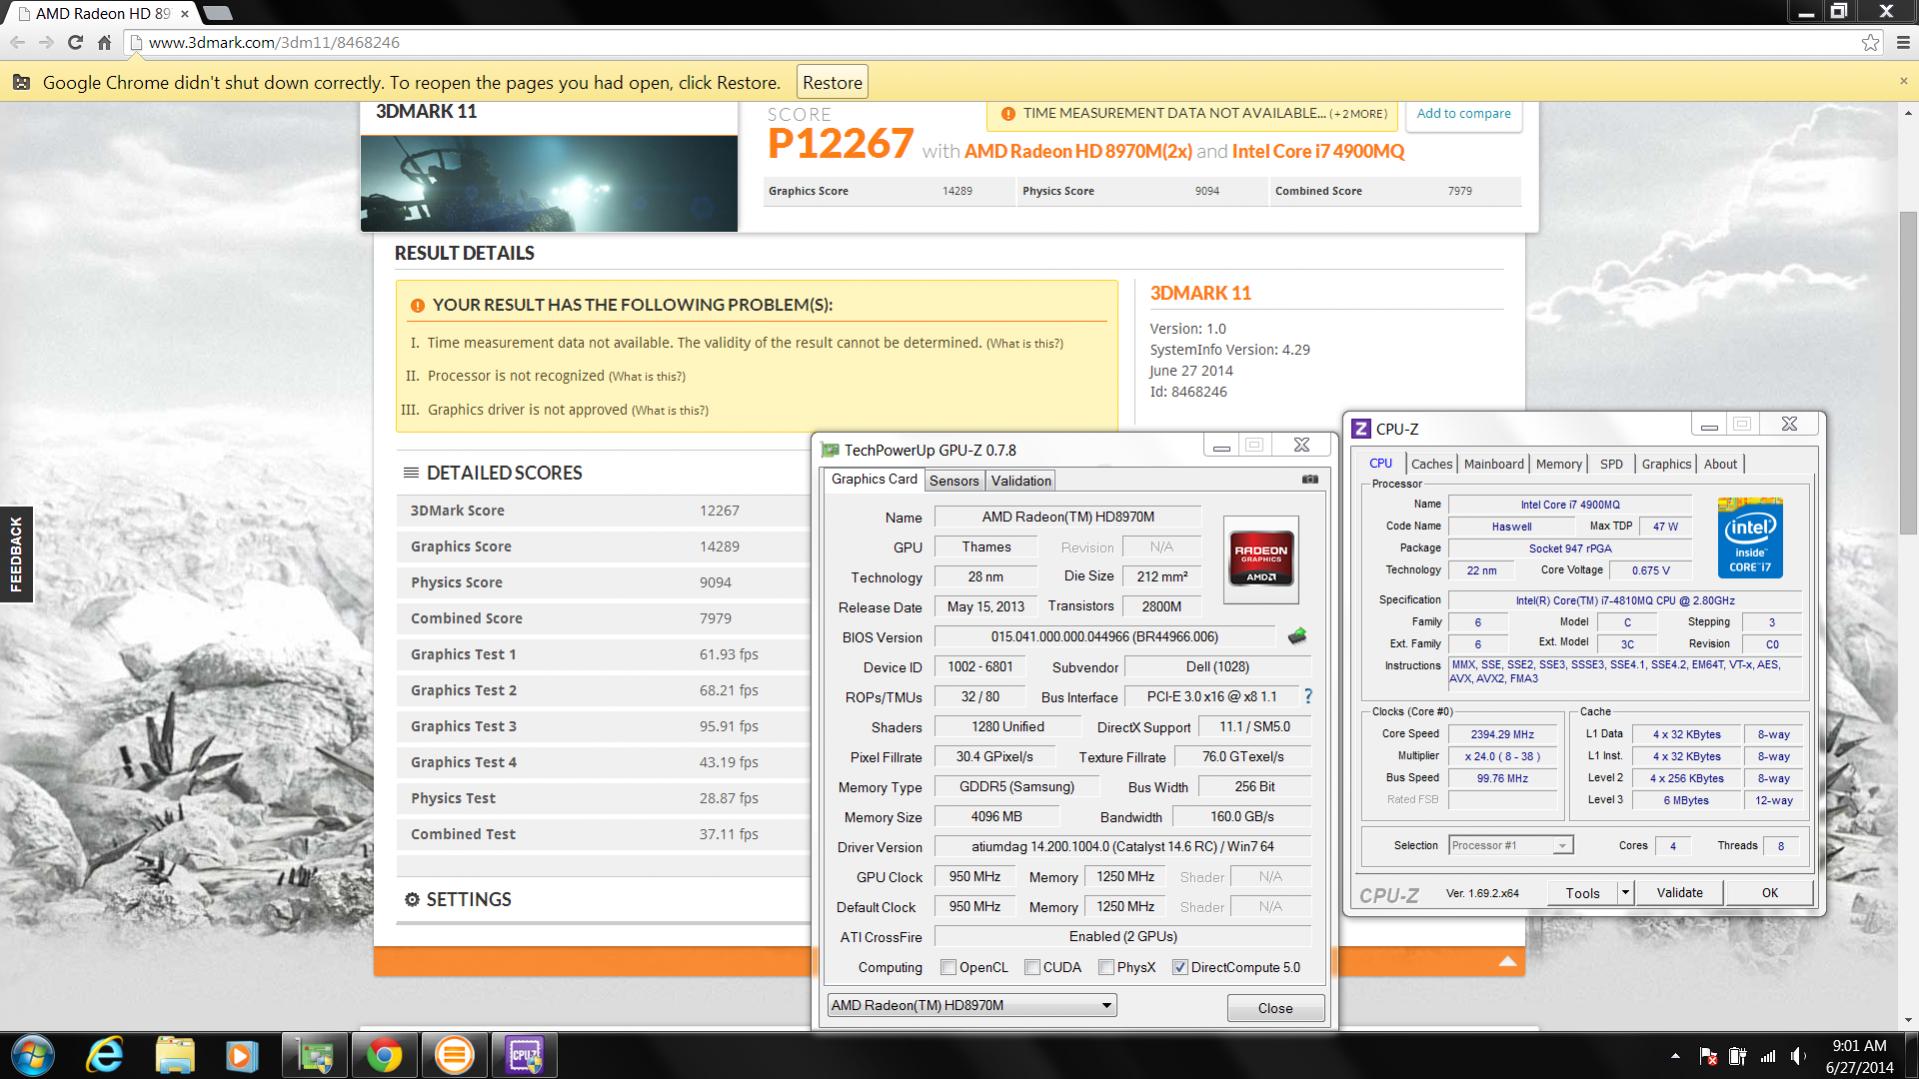Screen dimensions: 1919x1079
Task: Click the GPU-Z BIOS save chip icon
Action: click(1297, 636)
